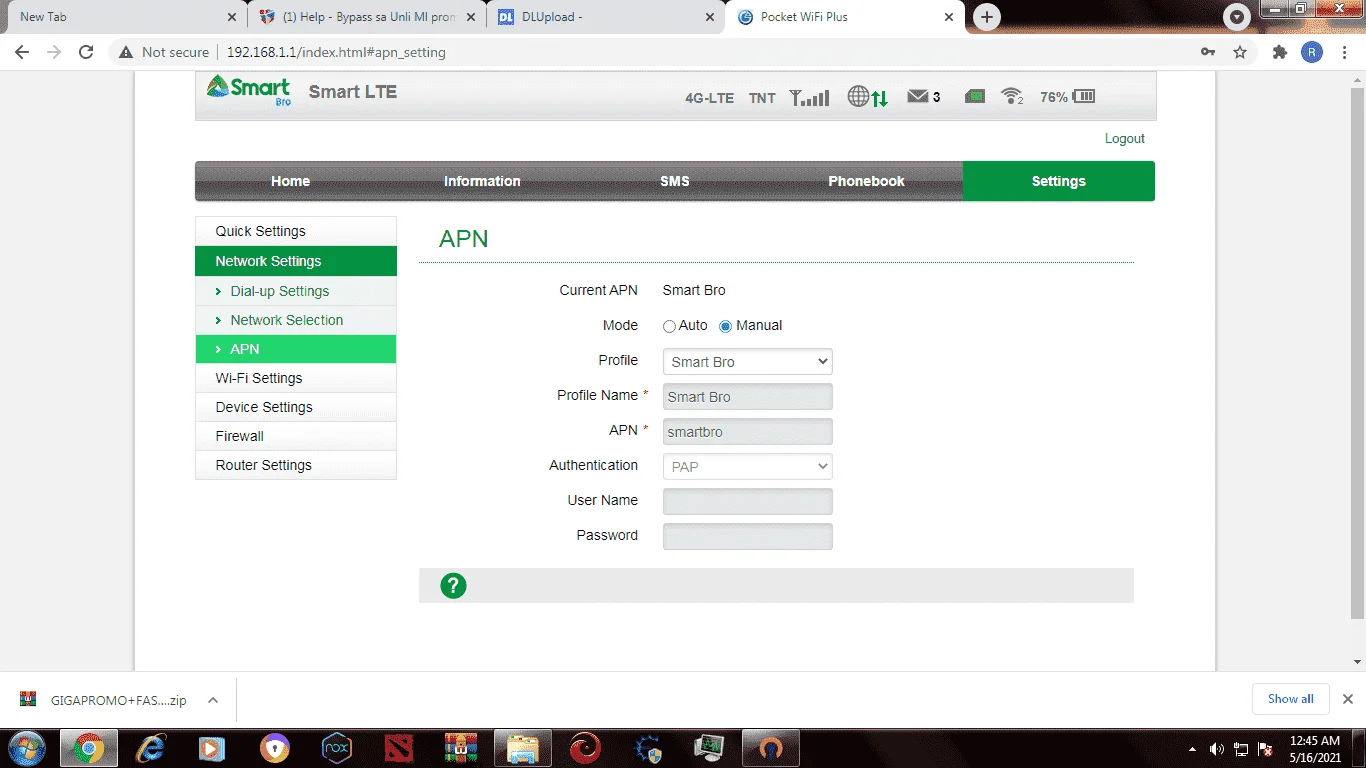The width and height of the screenshot is (1366, 768).
Task: Open the Profile dropdown
Action: tap(748, 362)
